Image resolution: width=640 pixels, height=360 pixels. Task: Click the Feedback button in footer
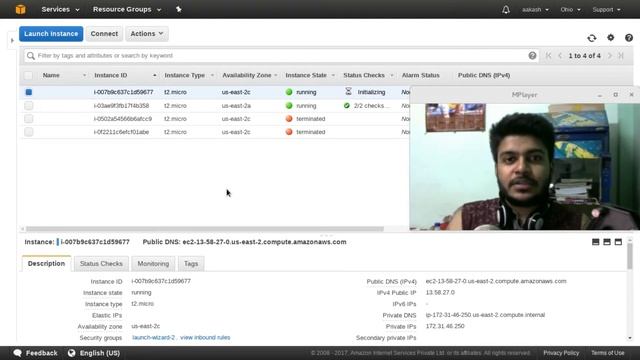pyautogui.click(x=36, y=353)
